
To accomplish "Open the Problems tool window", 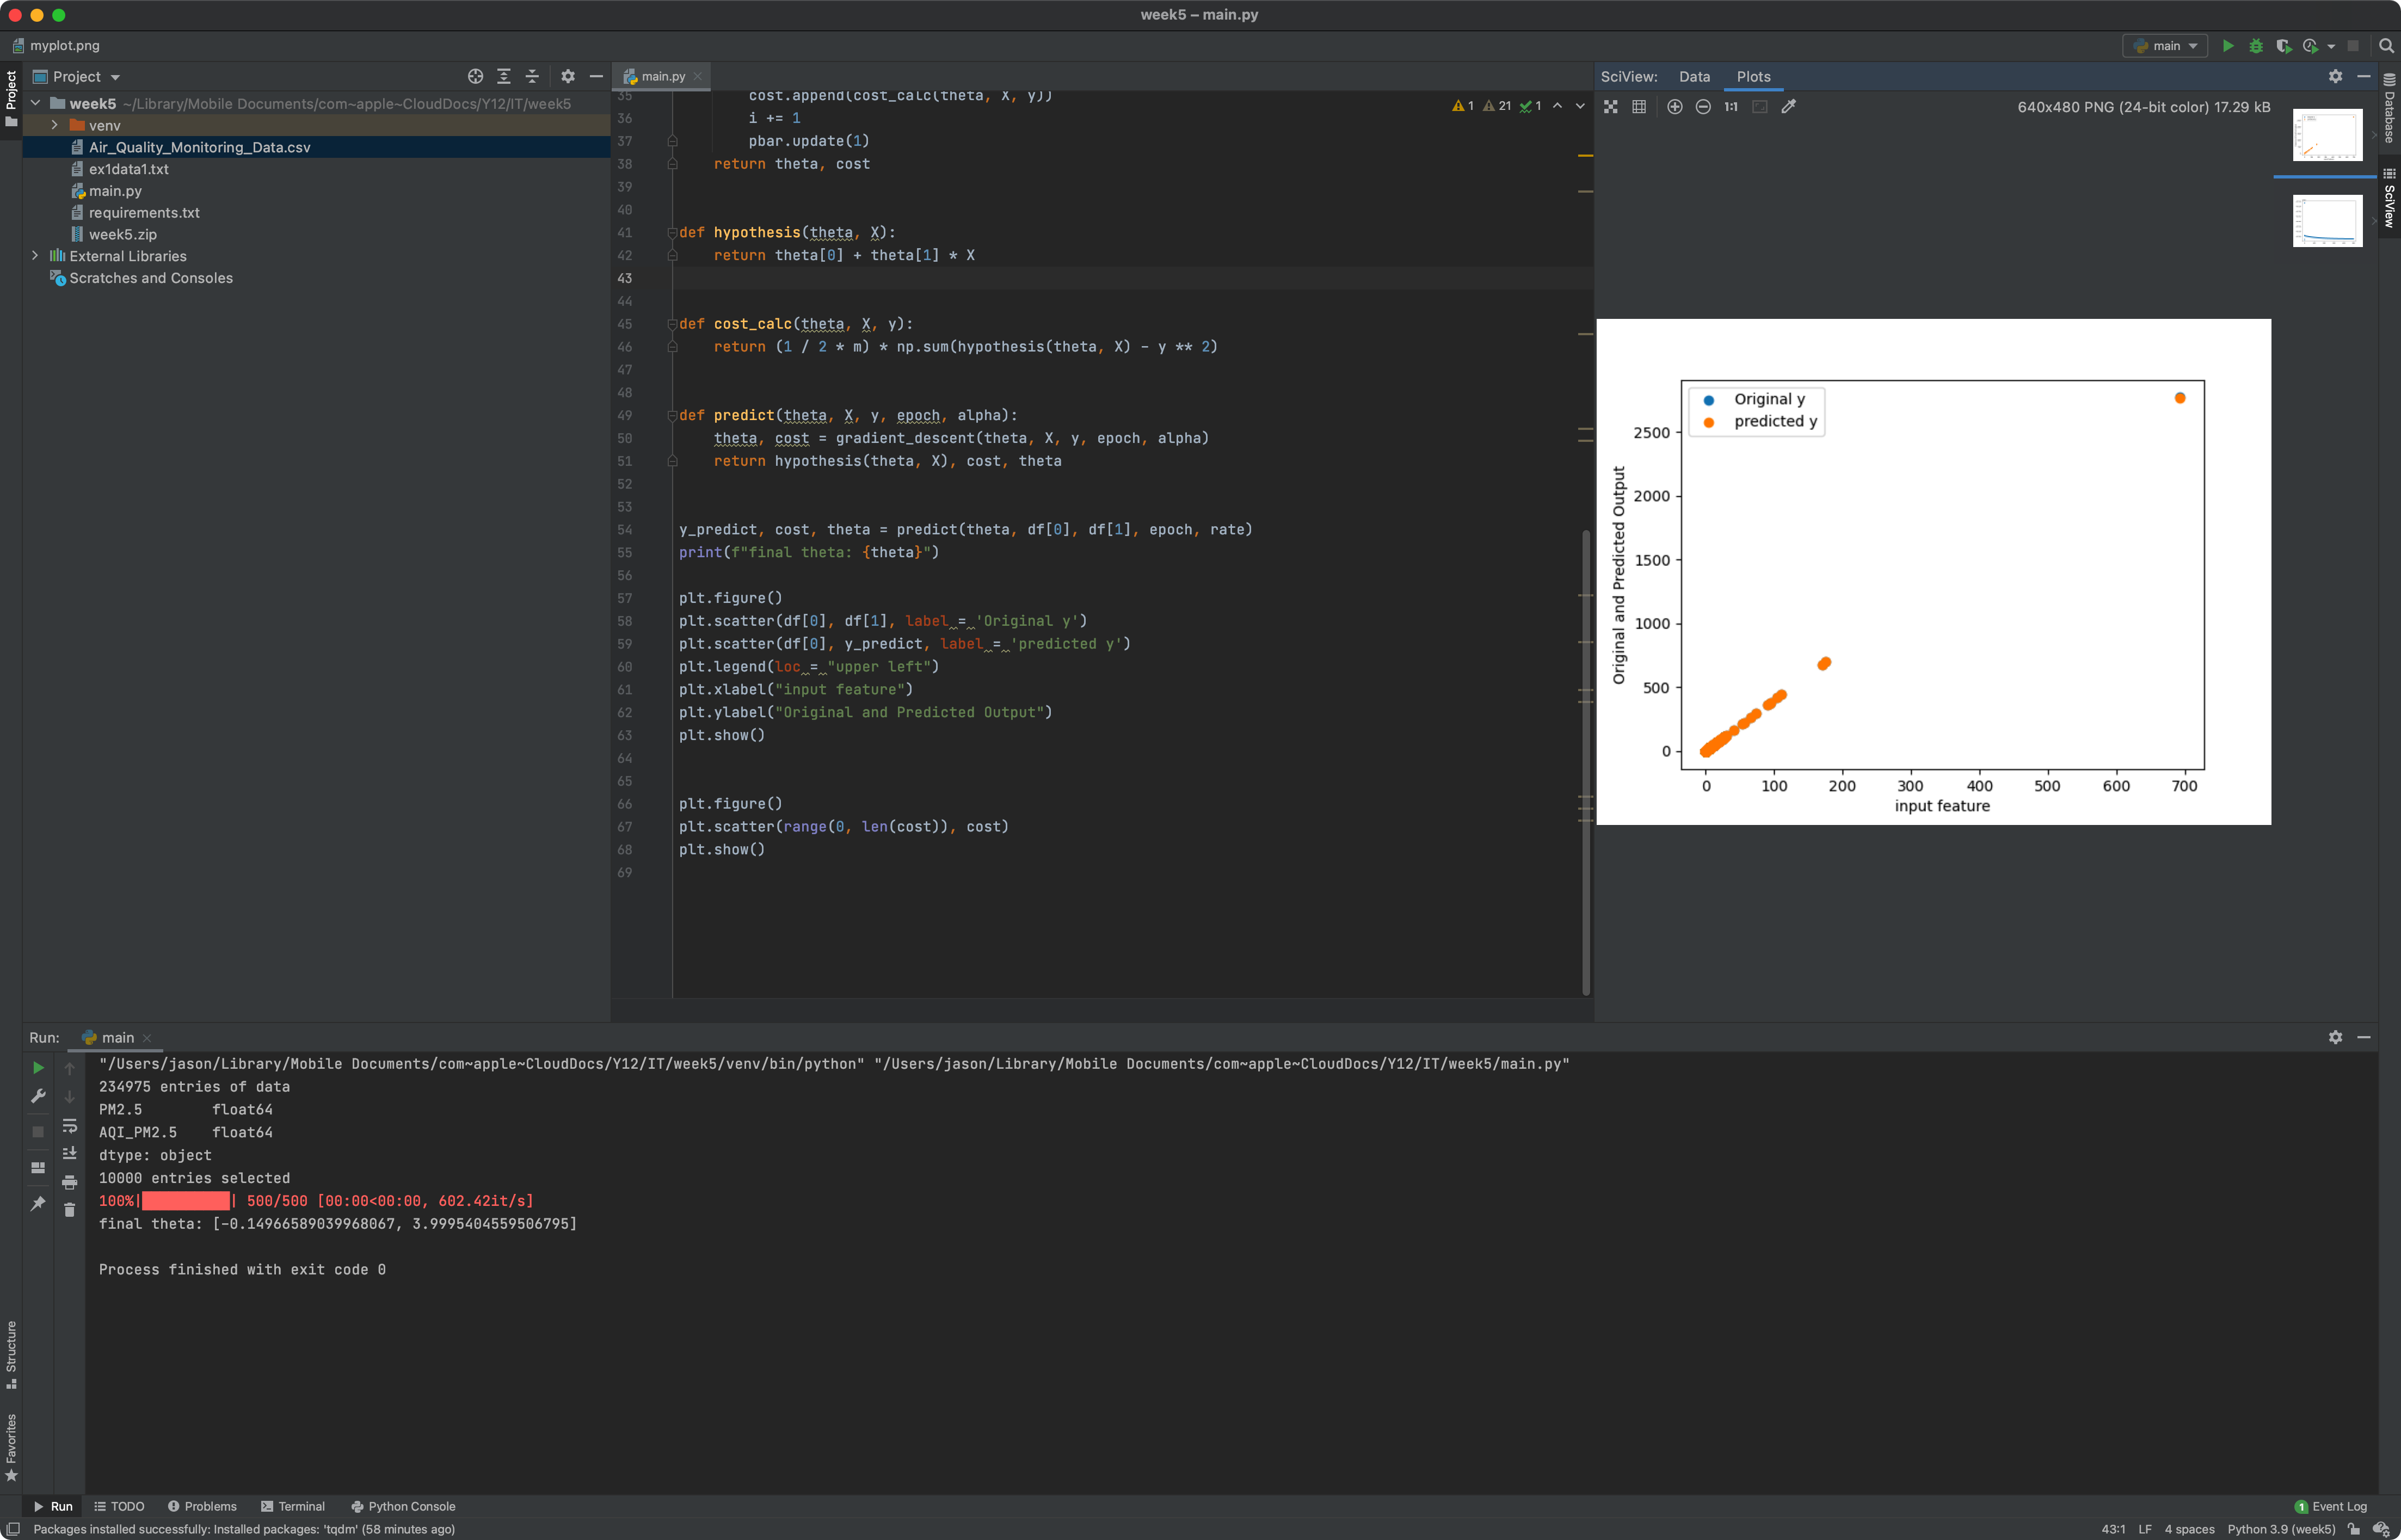I will [201, 1507].
